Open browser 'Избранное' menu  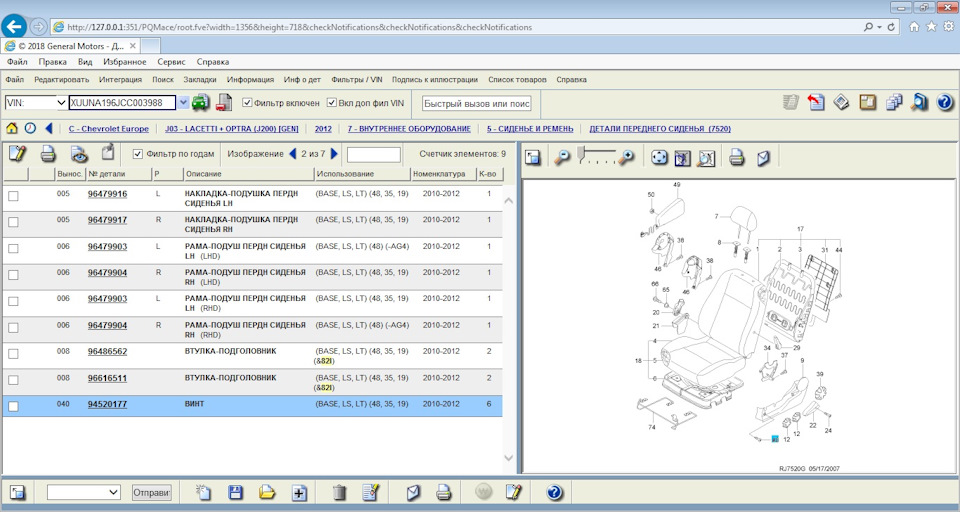pos(125,62)
